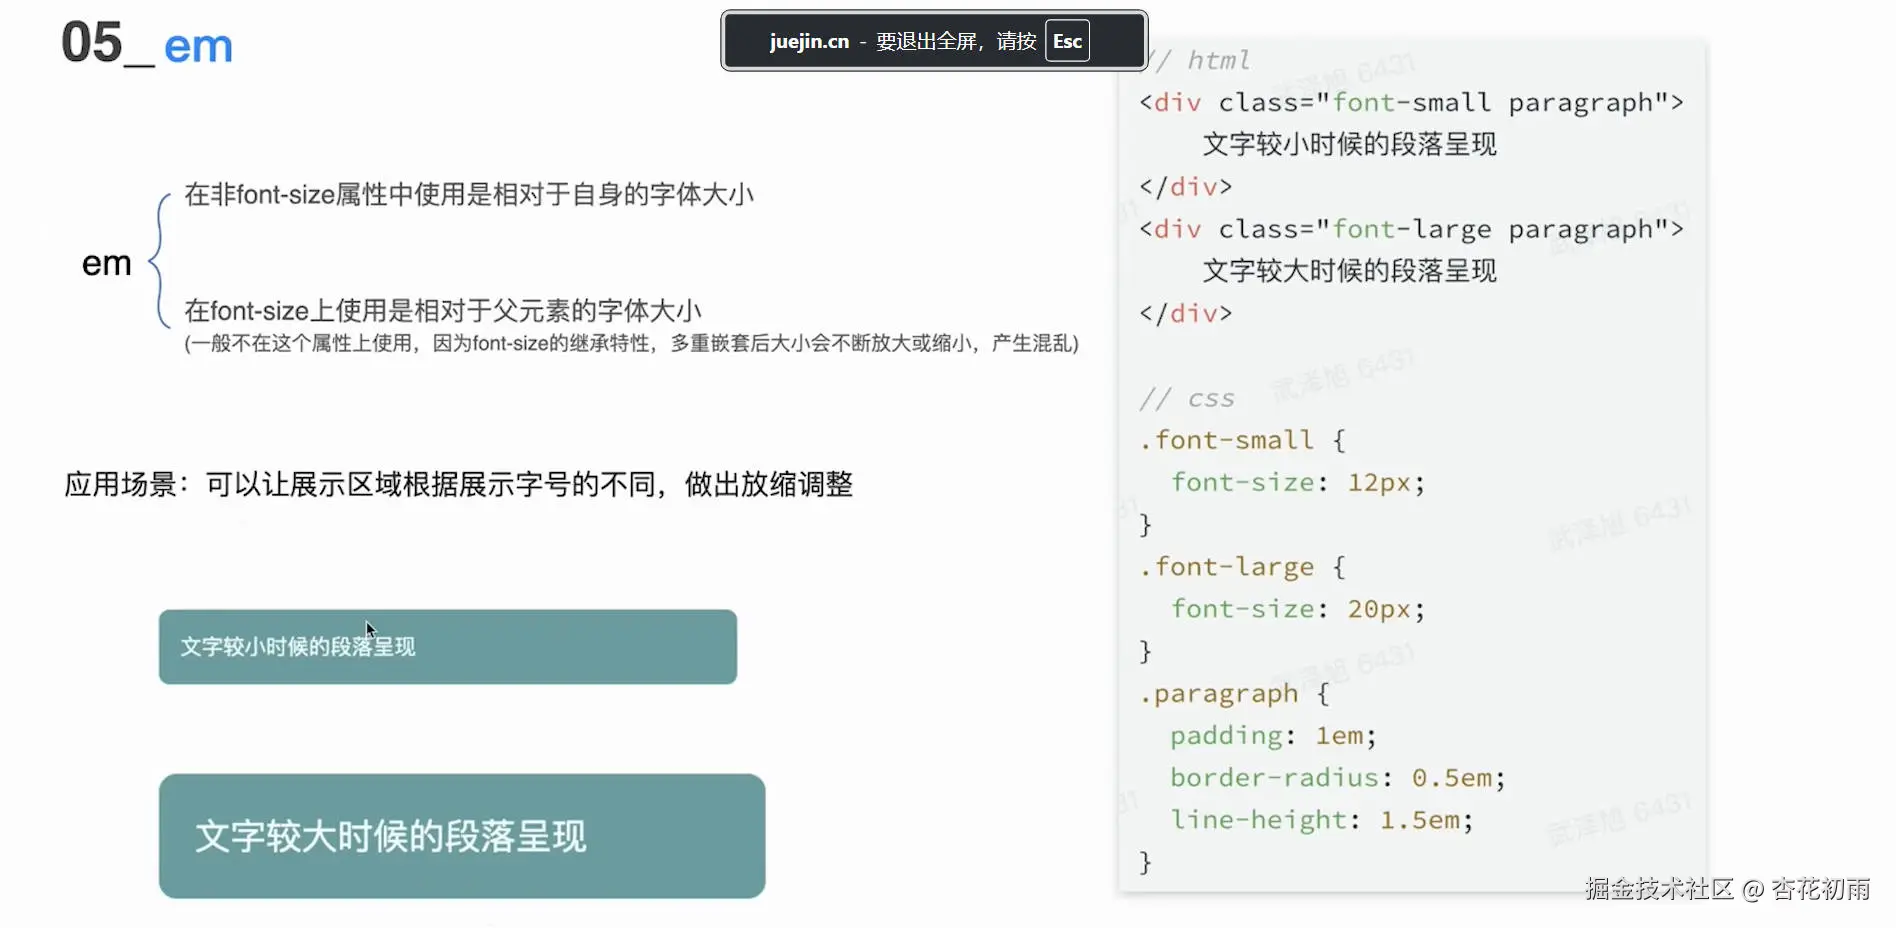1896x928 pixels.
Task: Click the "// css" comment in code
Action: click(1188, 399)
